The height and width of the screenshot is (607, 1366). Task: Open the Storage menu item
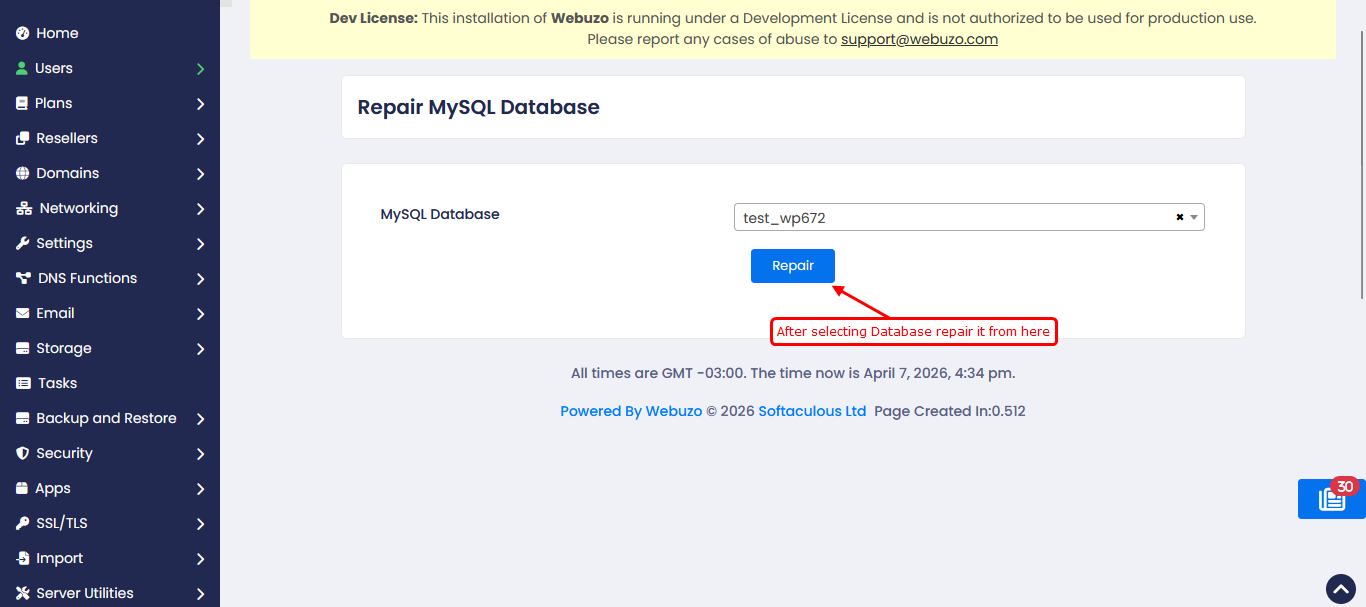point(63,348)
